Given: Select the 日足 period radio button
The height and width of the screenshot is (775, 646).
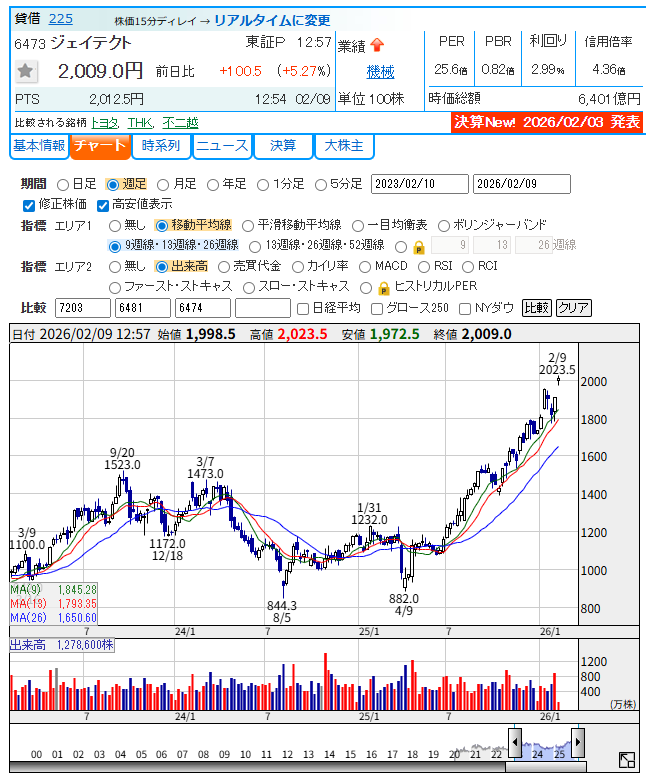Looking at the screenshot, I should 63,184.
